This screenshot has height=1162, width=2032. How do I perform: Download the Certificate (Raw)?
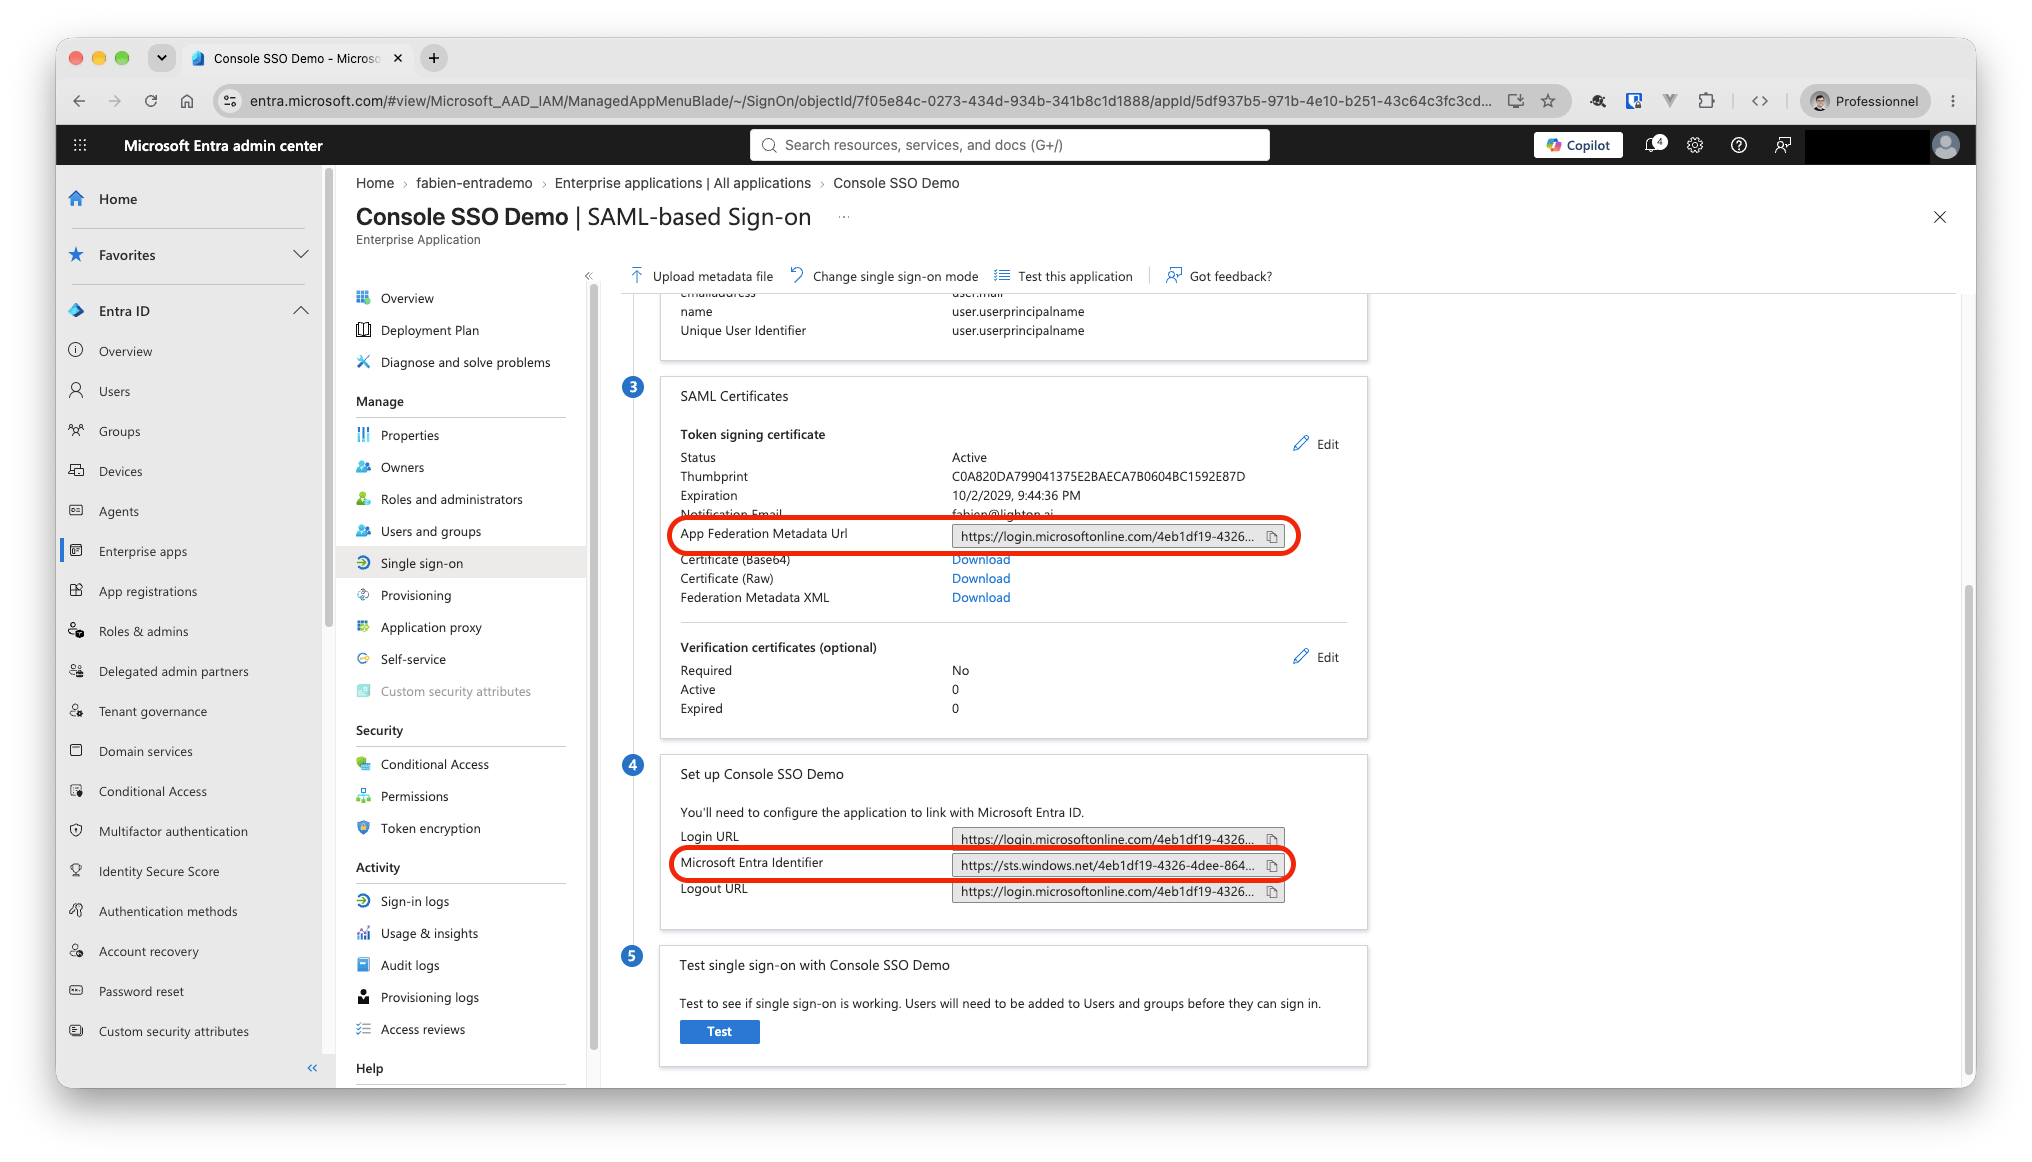[981, 579]
